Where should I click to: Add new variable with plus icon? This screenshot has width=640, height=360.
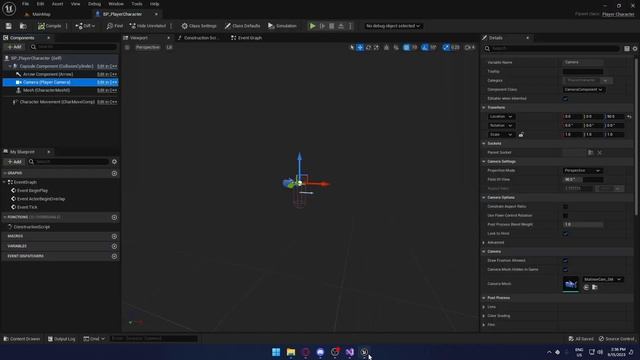(x=114, y=246)
